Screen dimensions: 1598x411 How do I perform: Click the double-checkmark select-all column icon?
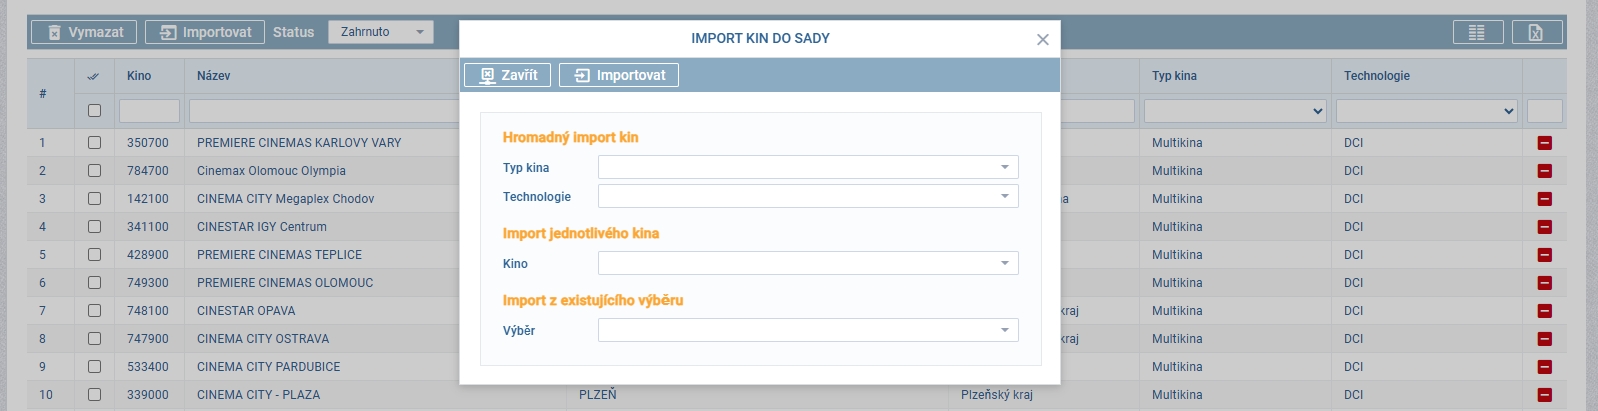click(x=94, y=76)
